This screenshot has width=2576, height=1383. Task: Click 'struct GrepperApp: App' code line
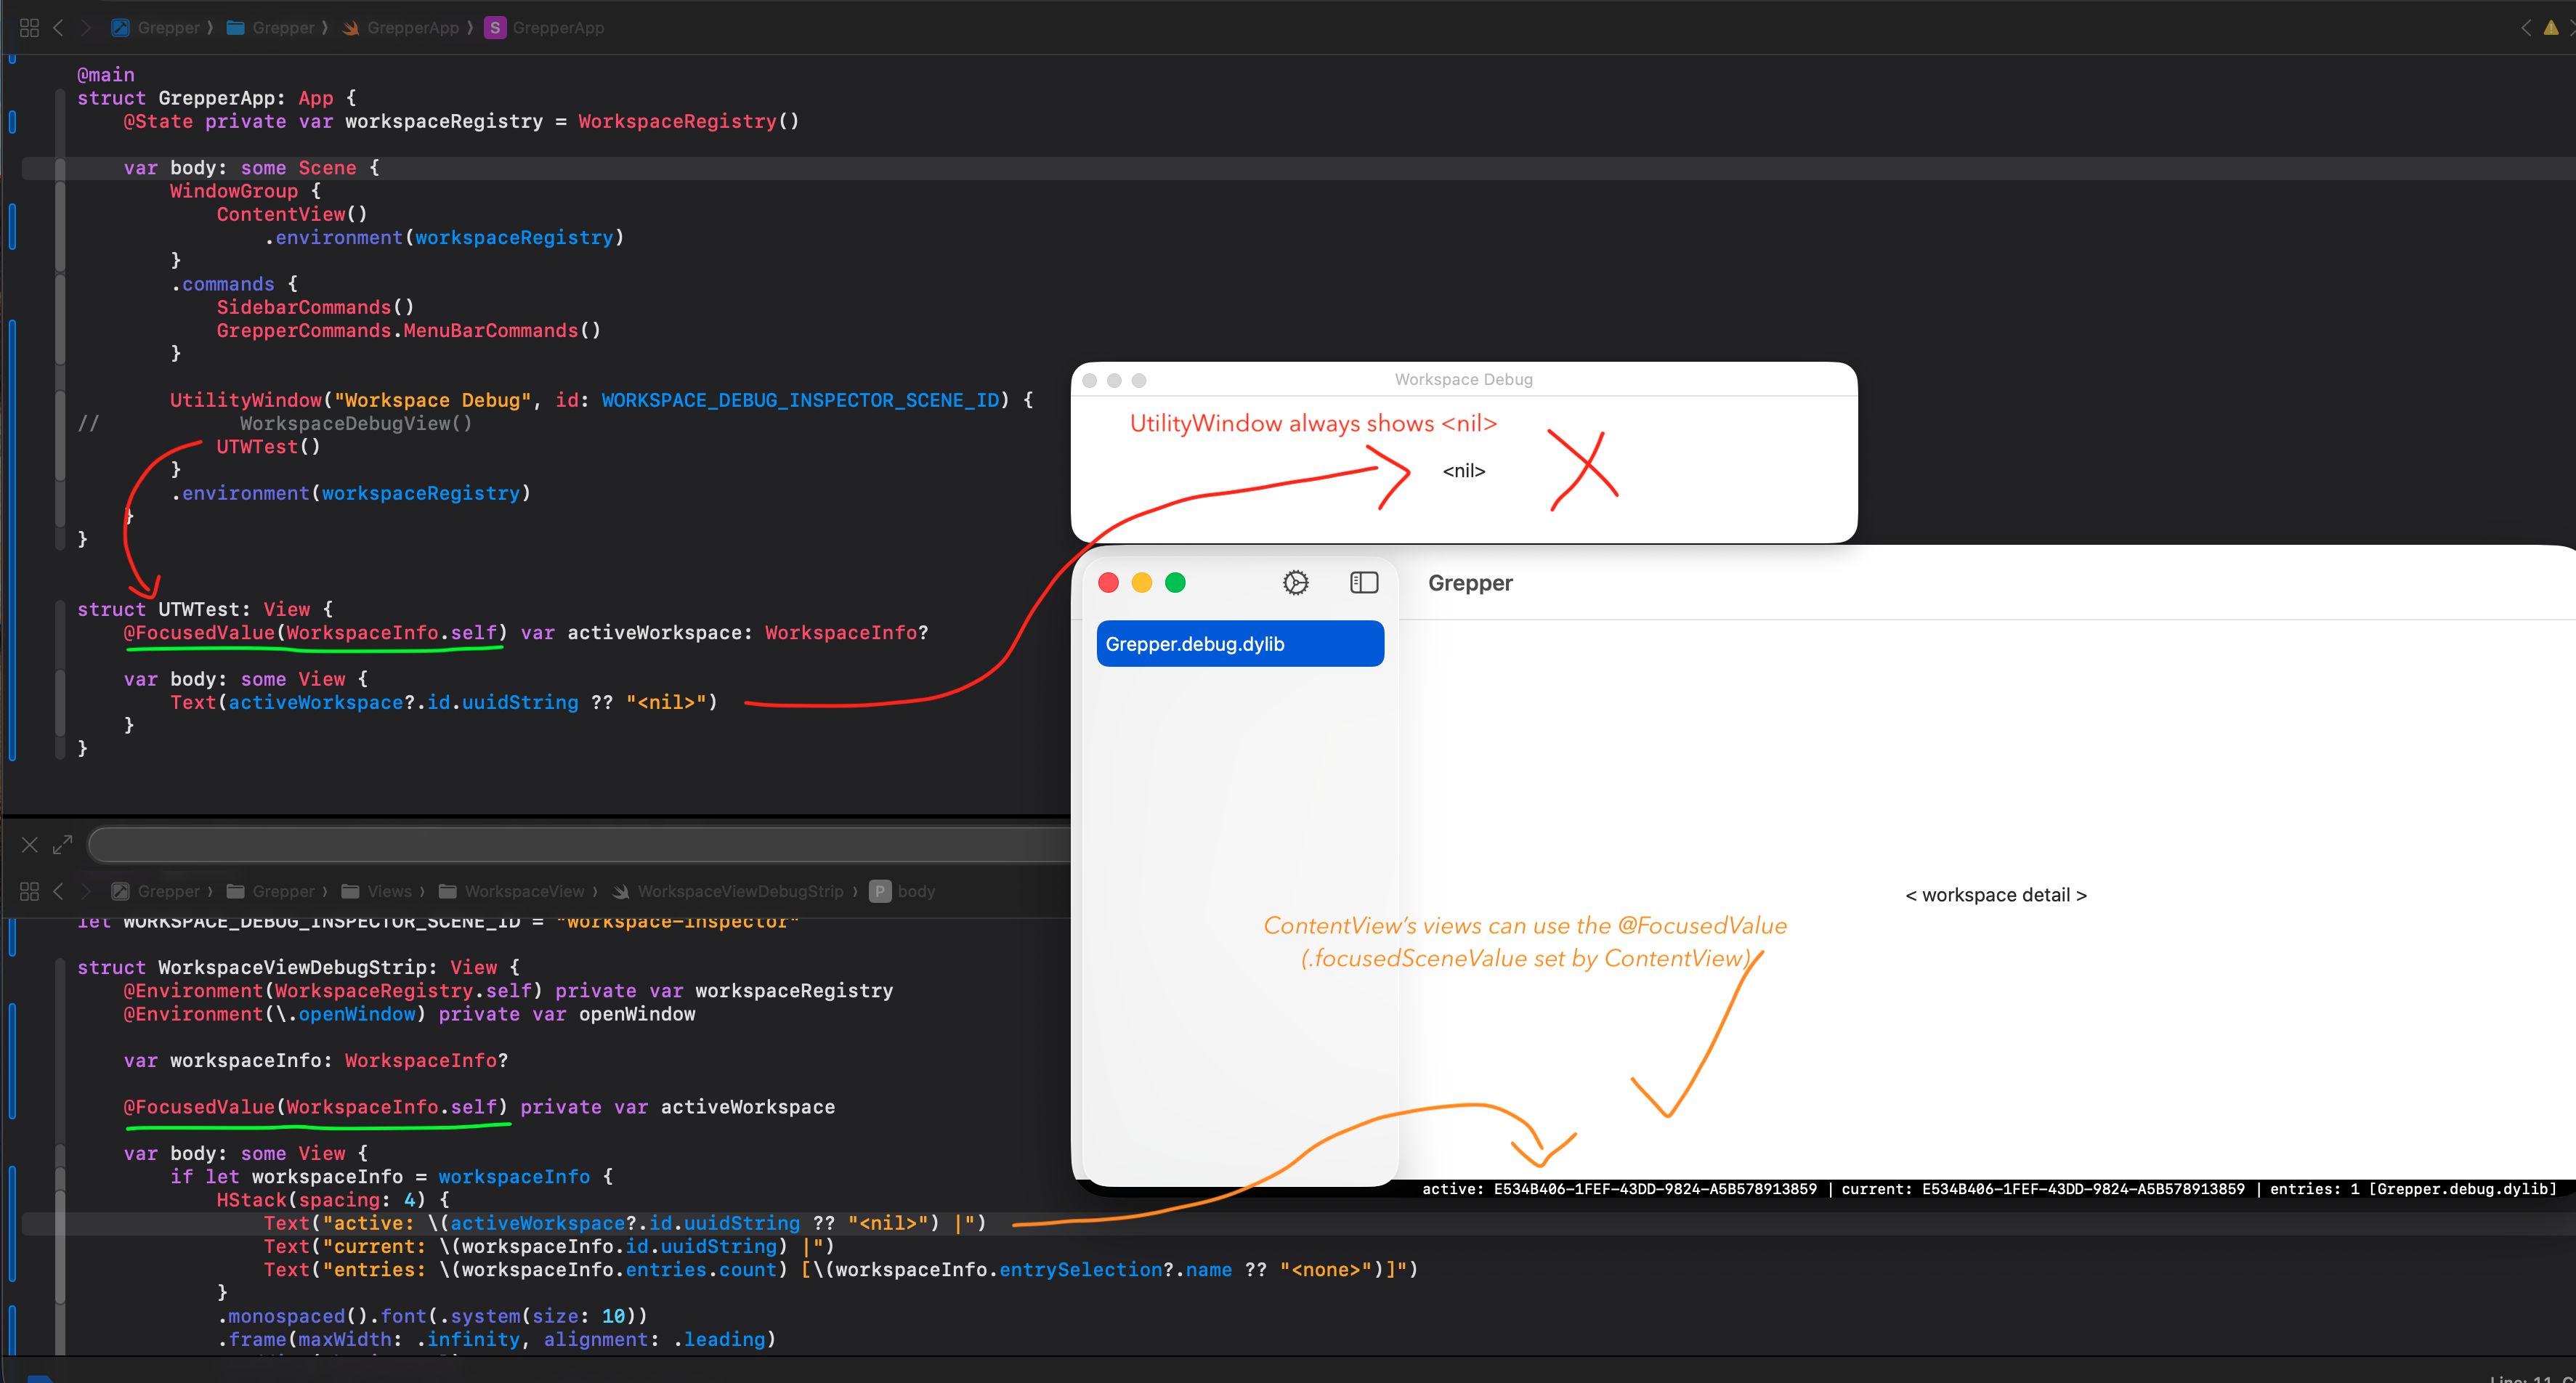coord(217,98)
